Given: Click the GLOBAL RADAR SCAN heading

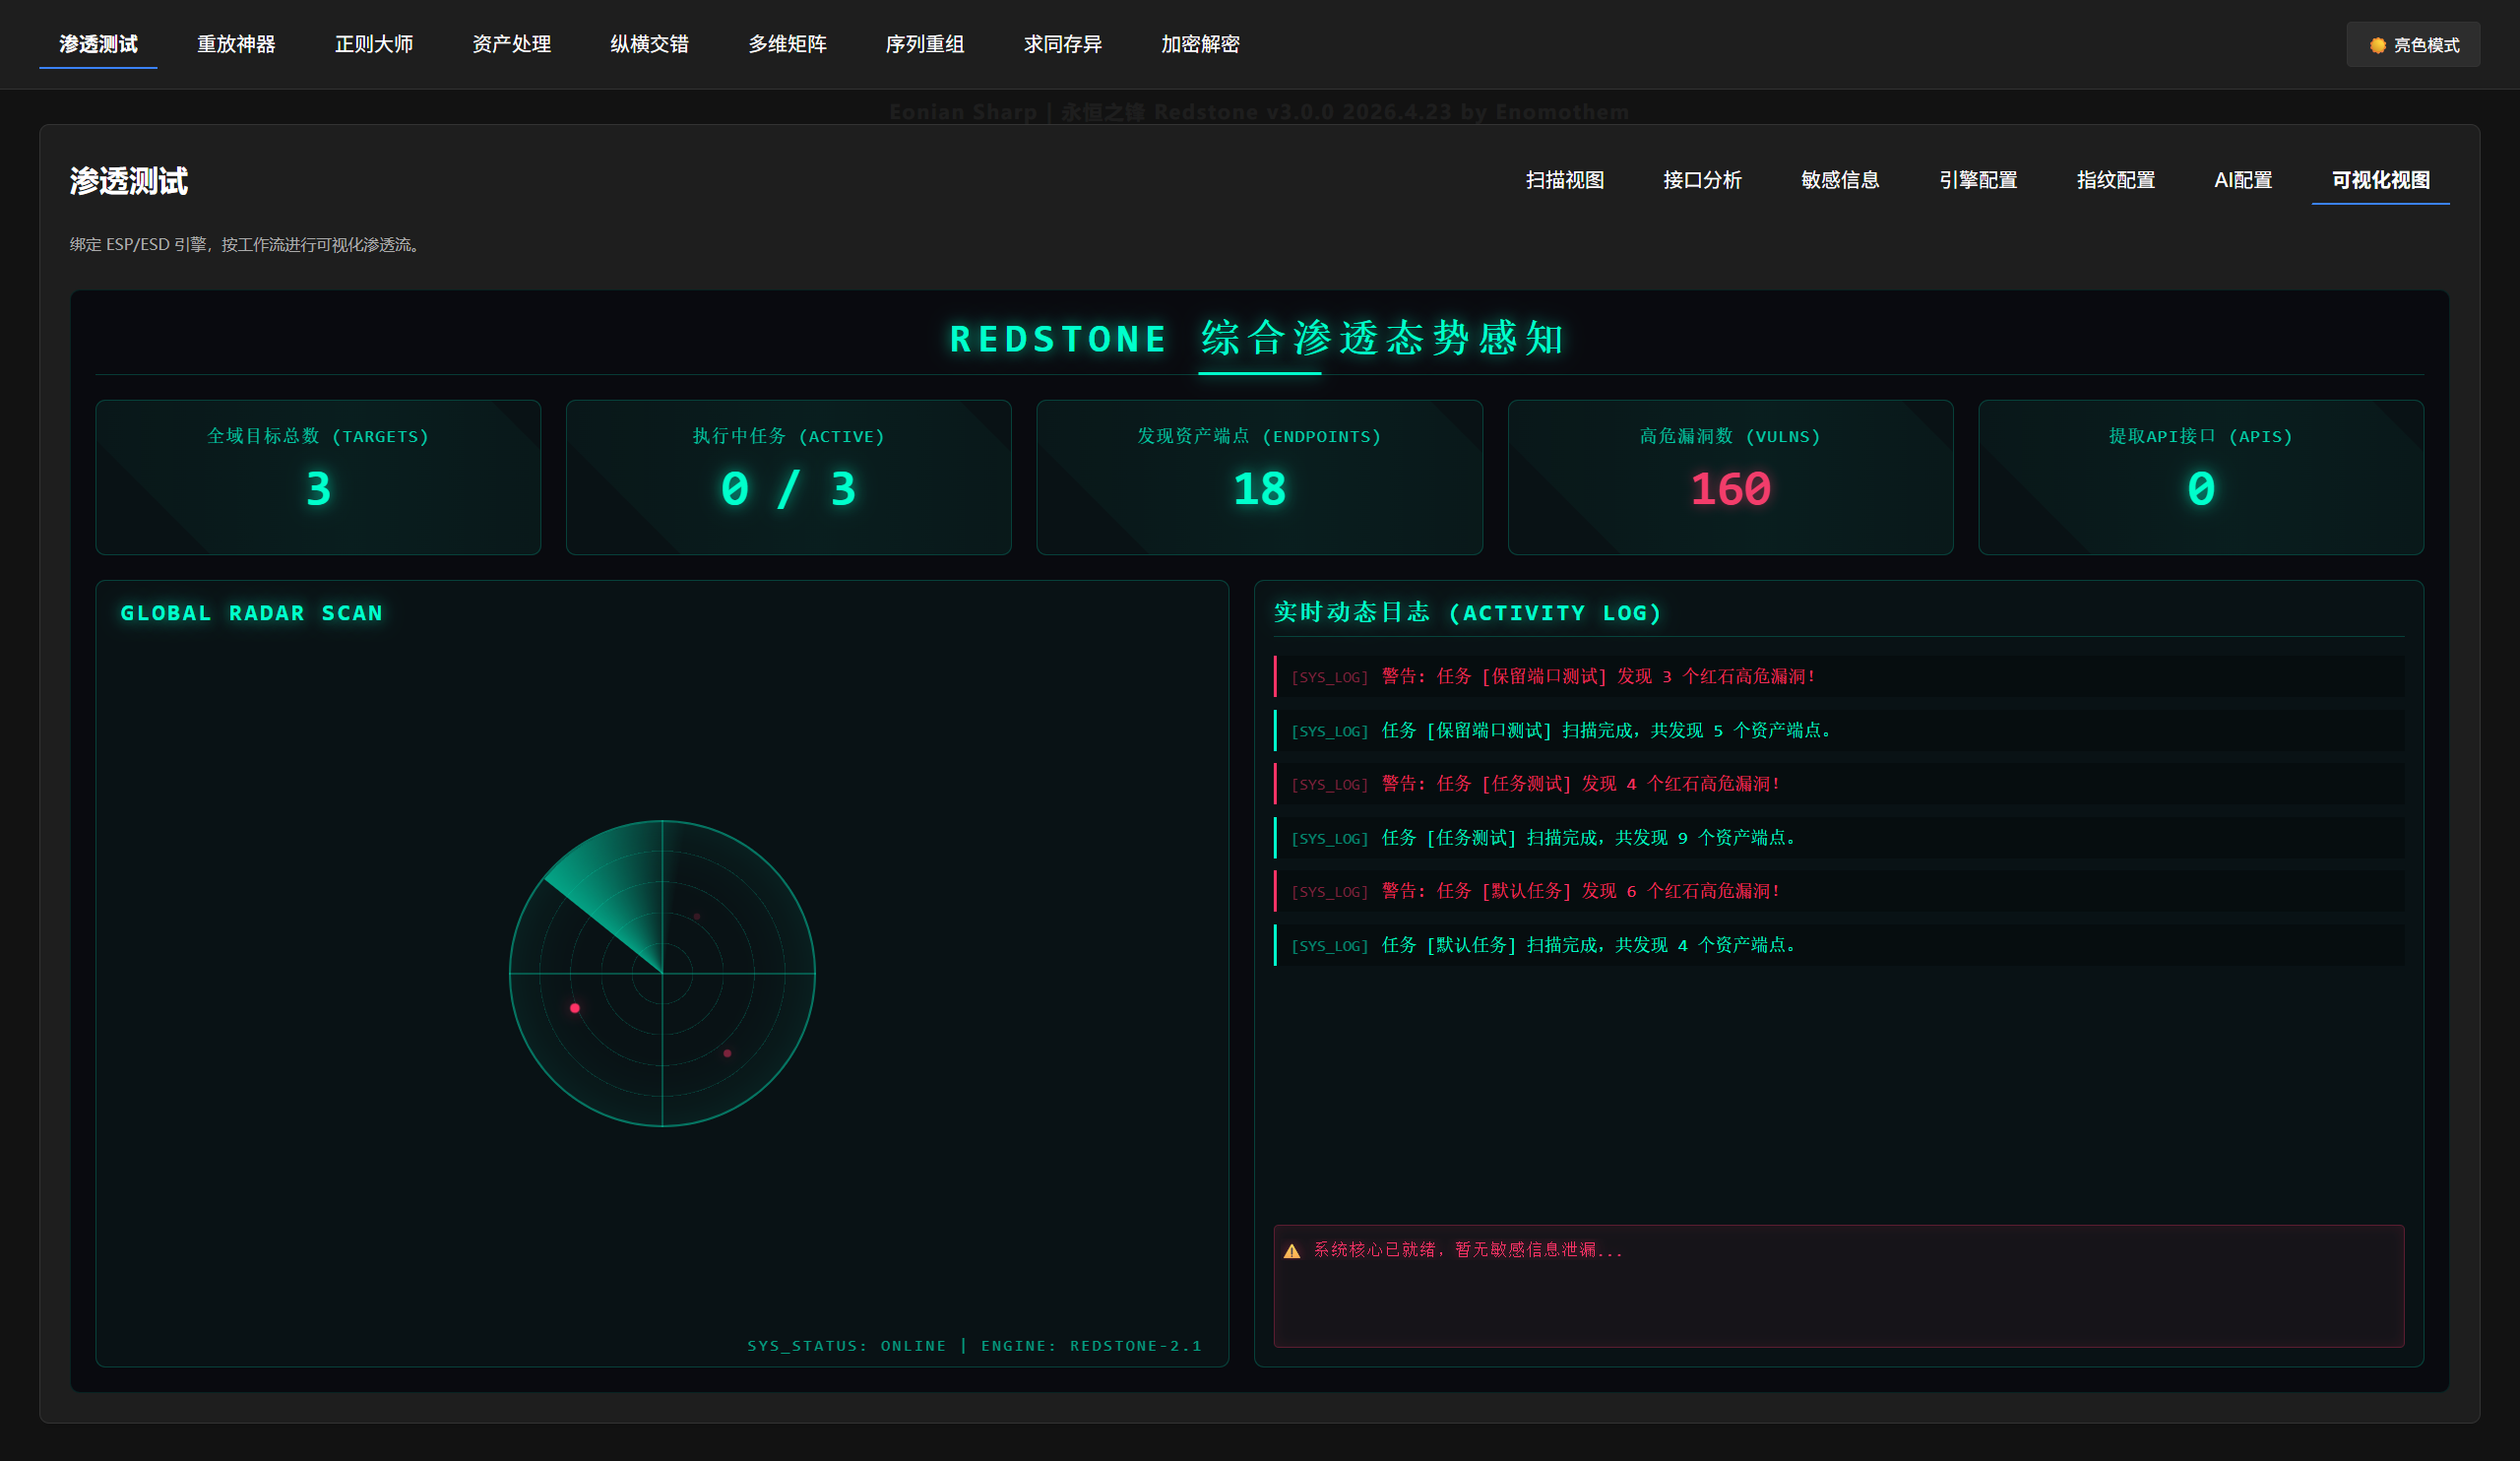Looking at the screenshot, I should click(x=252, y=613).
